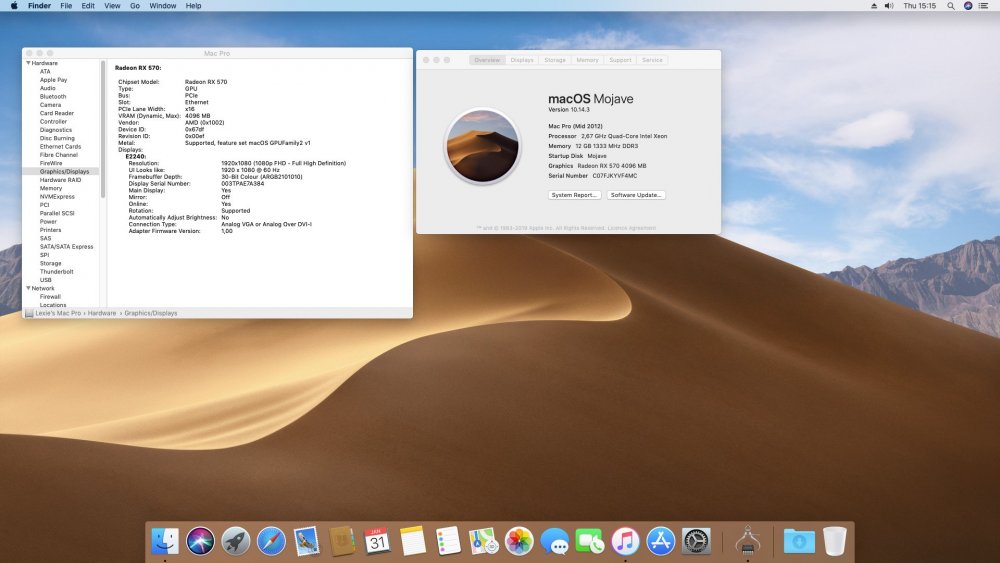The width and height of the screenshot is (1000, 563).
Task: Open Calendar icon showing 31
Action: (x=378, y=541)
